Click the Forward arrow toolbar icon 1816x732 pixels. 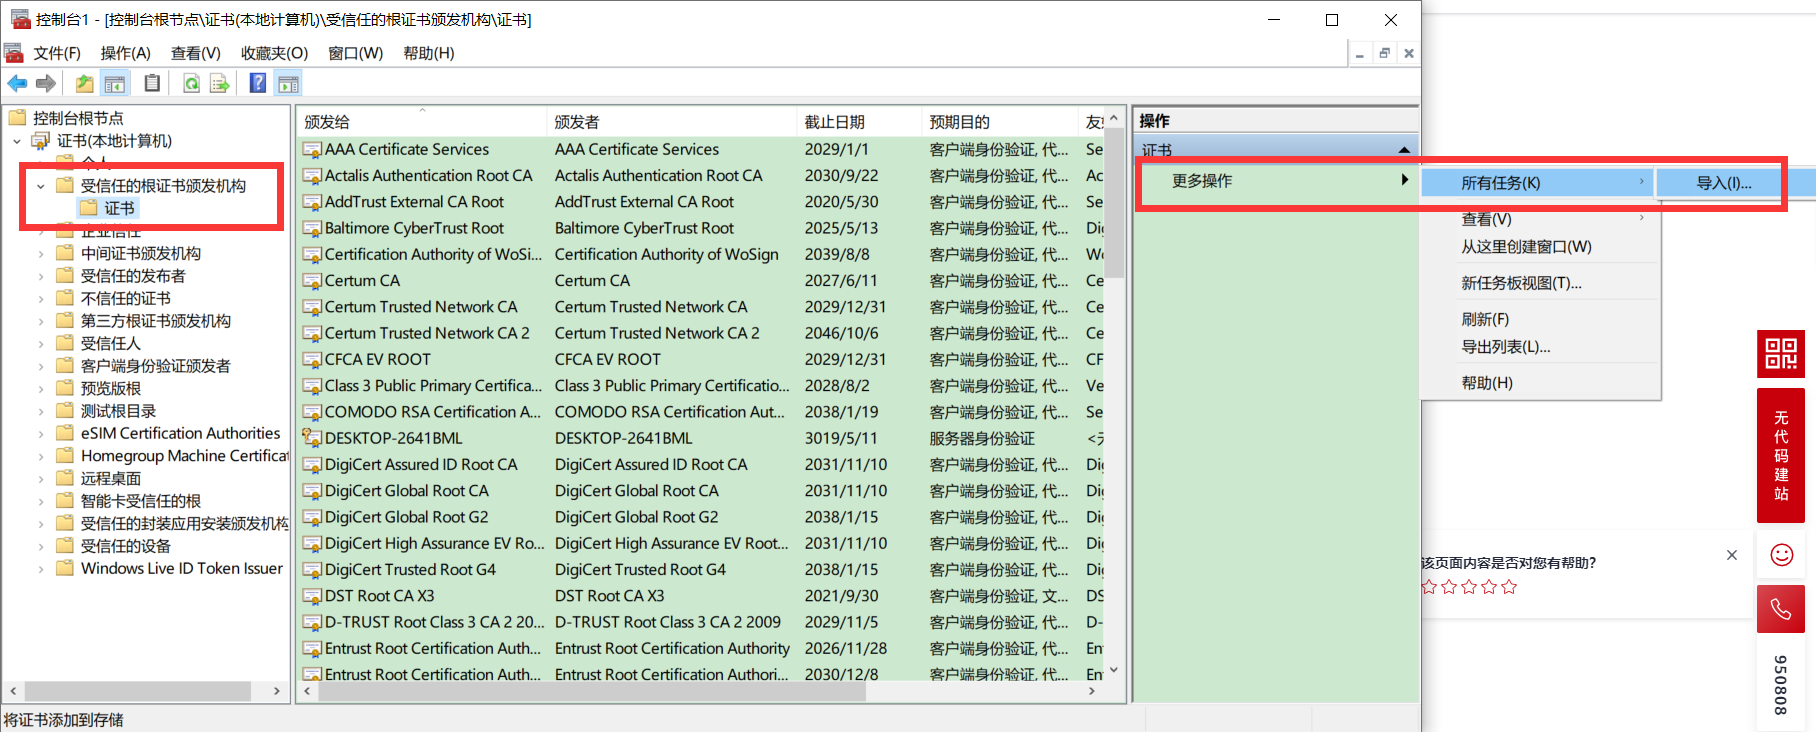click(x=46, y=84)
